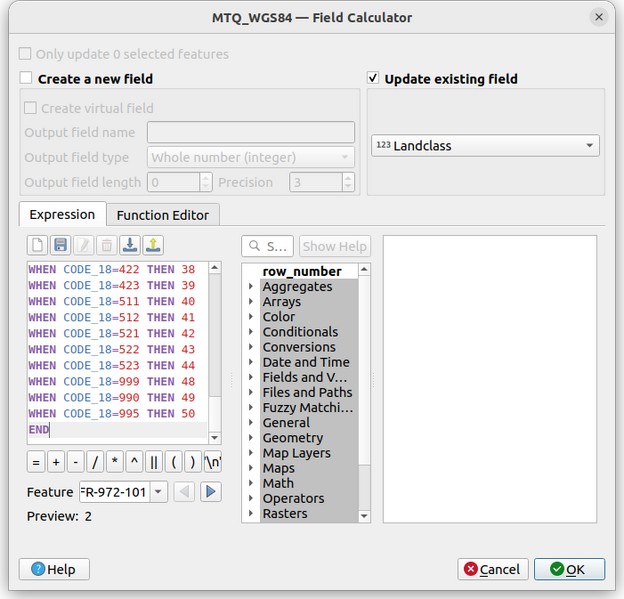Expand the Maps function group

(251, 468)
